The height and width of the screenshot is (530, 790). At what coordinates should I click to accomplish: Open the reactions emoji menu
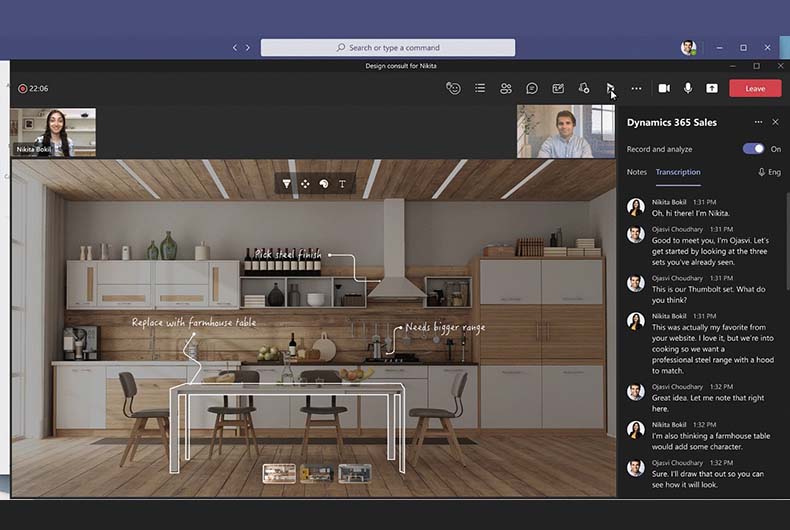click(453, 88)
